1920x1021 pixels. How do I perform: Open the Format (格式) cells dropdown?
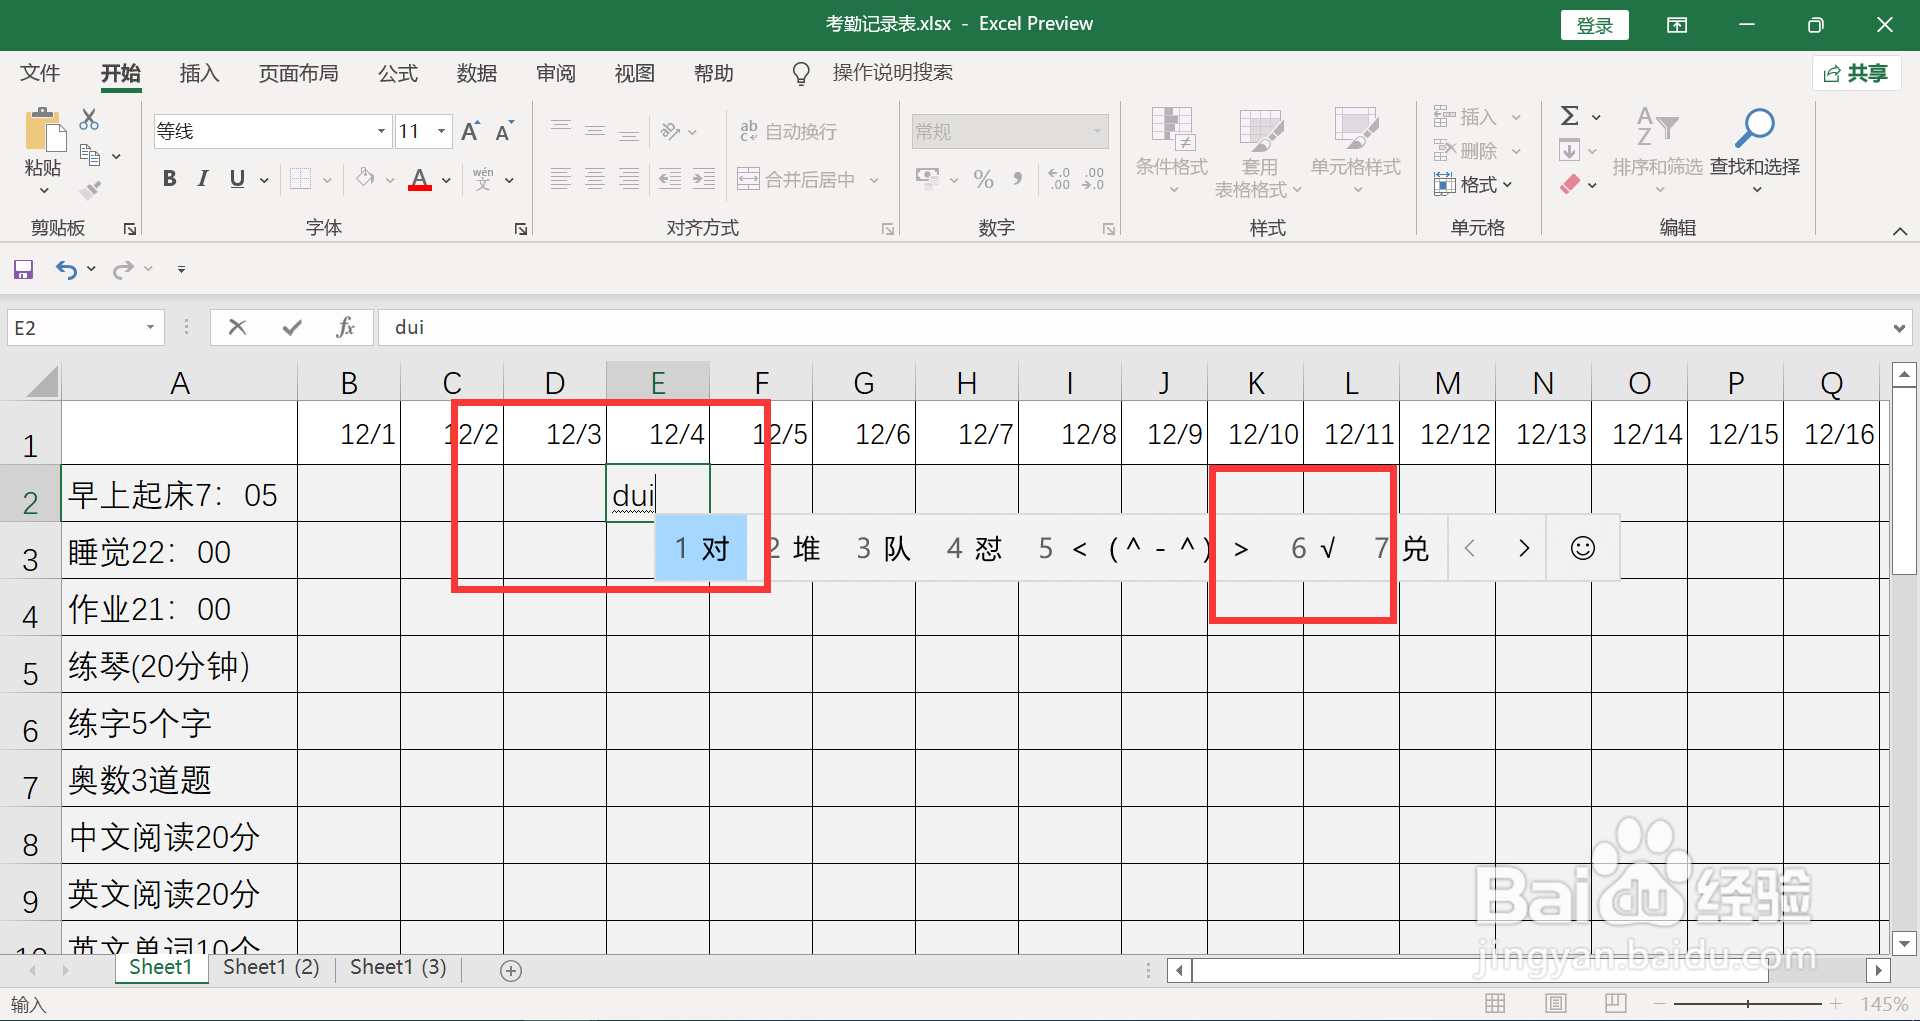click(x=1474, y=184)
